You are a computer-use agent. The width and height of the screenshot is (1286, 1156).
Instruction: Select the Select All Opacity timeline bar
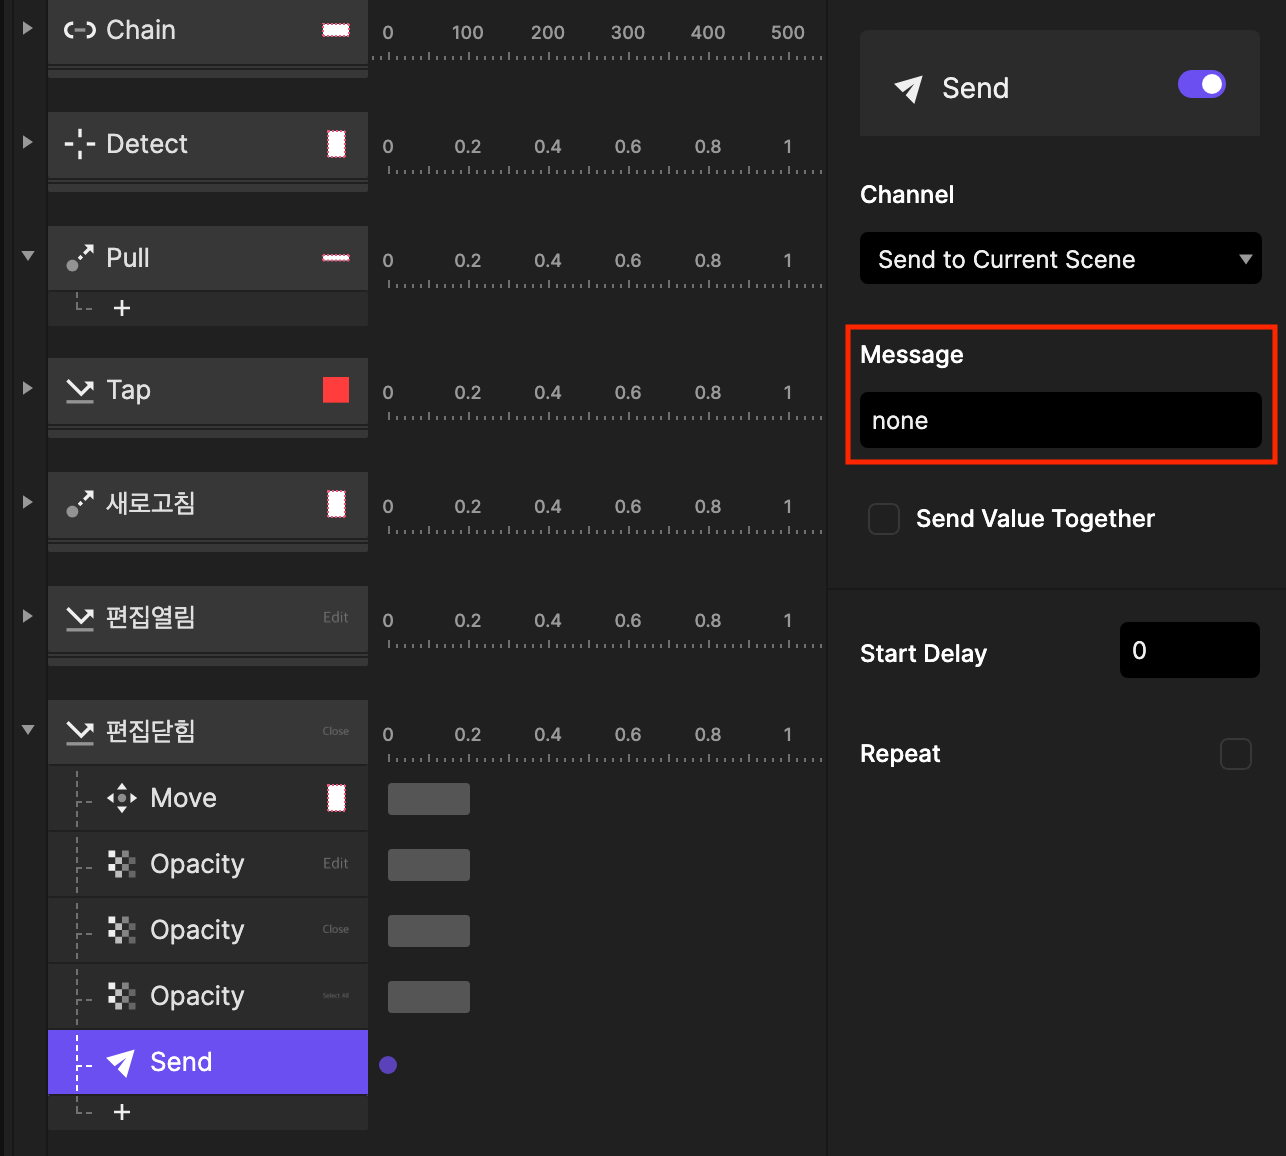pos(429,997)
